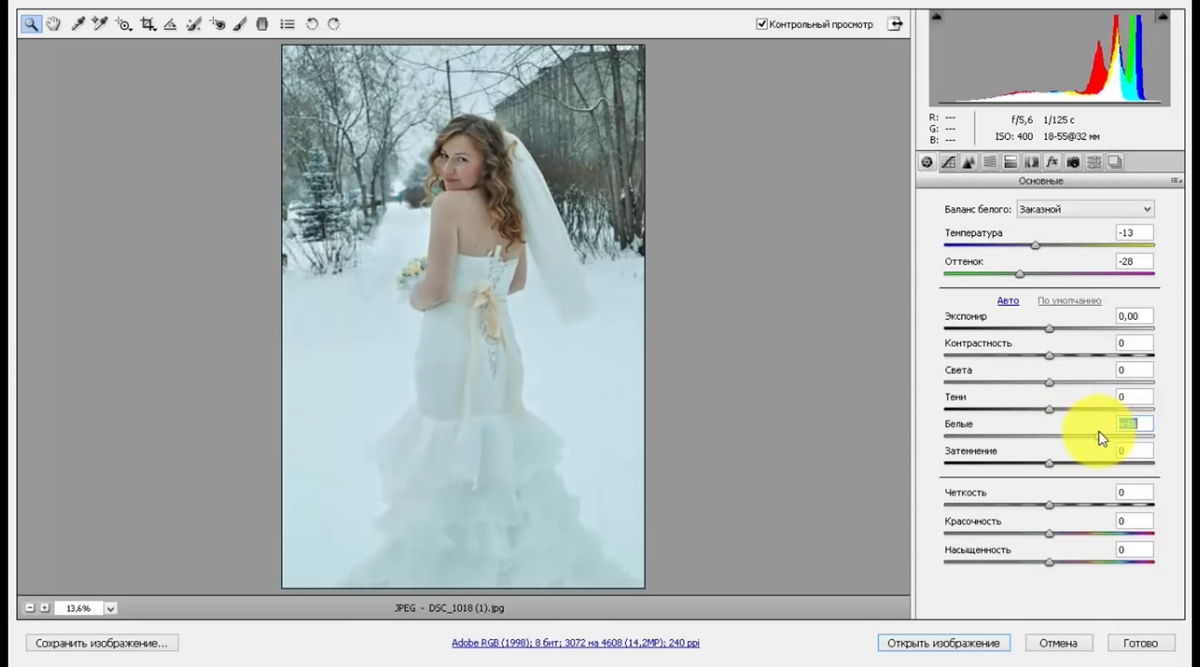Screen dimensions: 1200x667
Task: Click the Тени slider handle
Action: [x=1049, y=408]
